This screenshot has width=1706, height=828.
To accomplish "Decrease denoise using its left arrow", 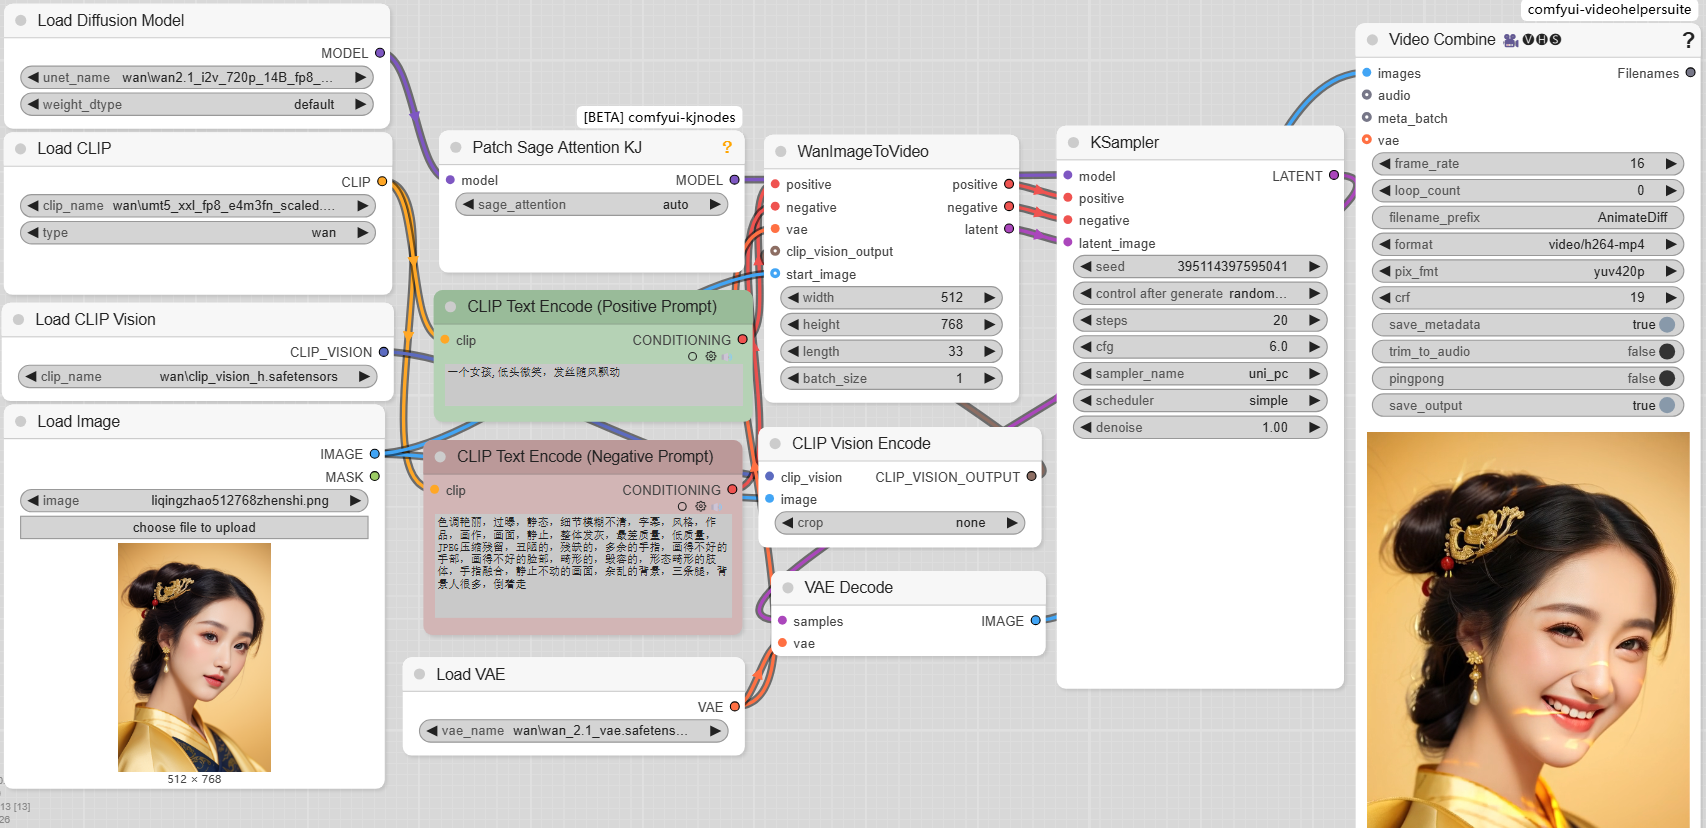I will point(1086,427).
